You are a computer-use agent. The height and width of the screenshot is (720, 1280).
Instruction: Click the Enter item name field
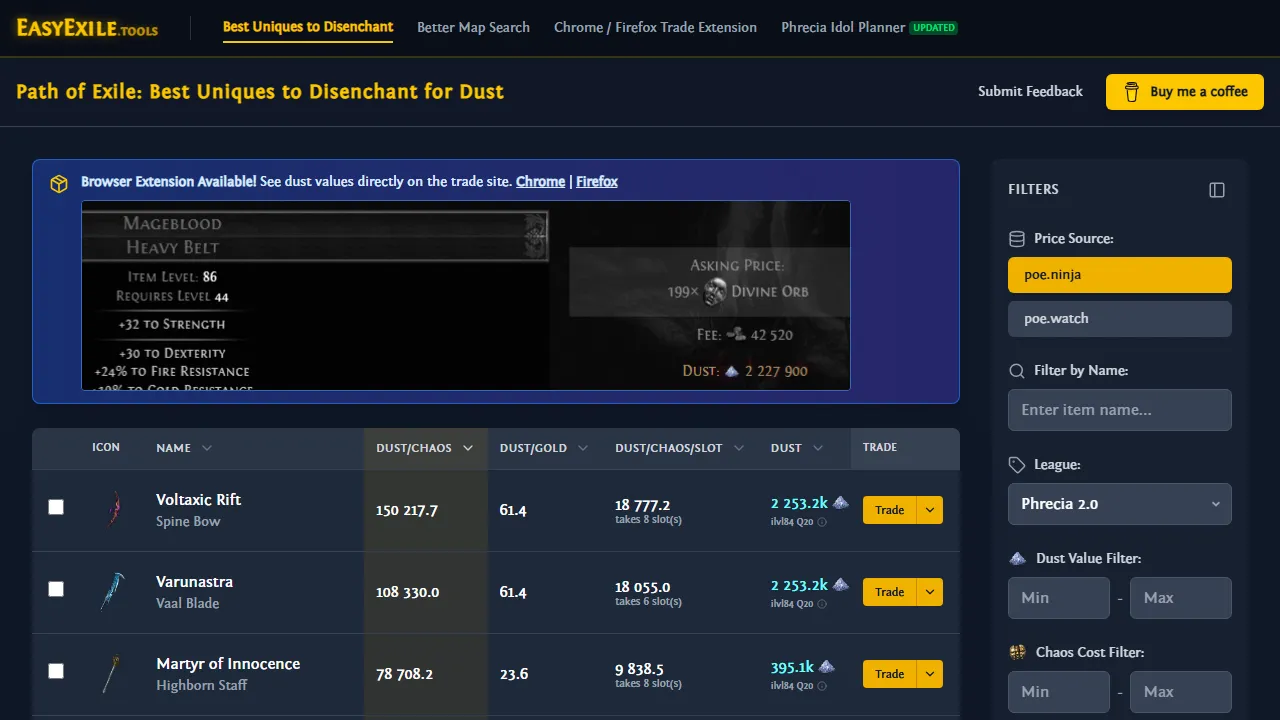click(1119, 410)
